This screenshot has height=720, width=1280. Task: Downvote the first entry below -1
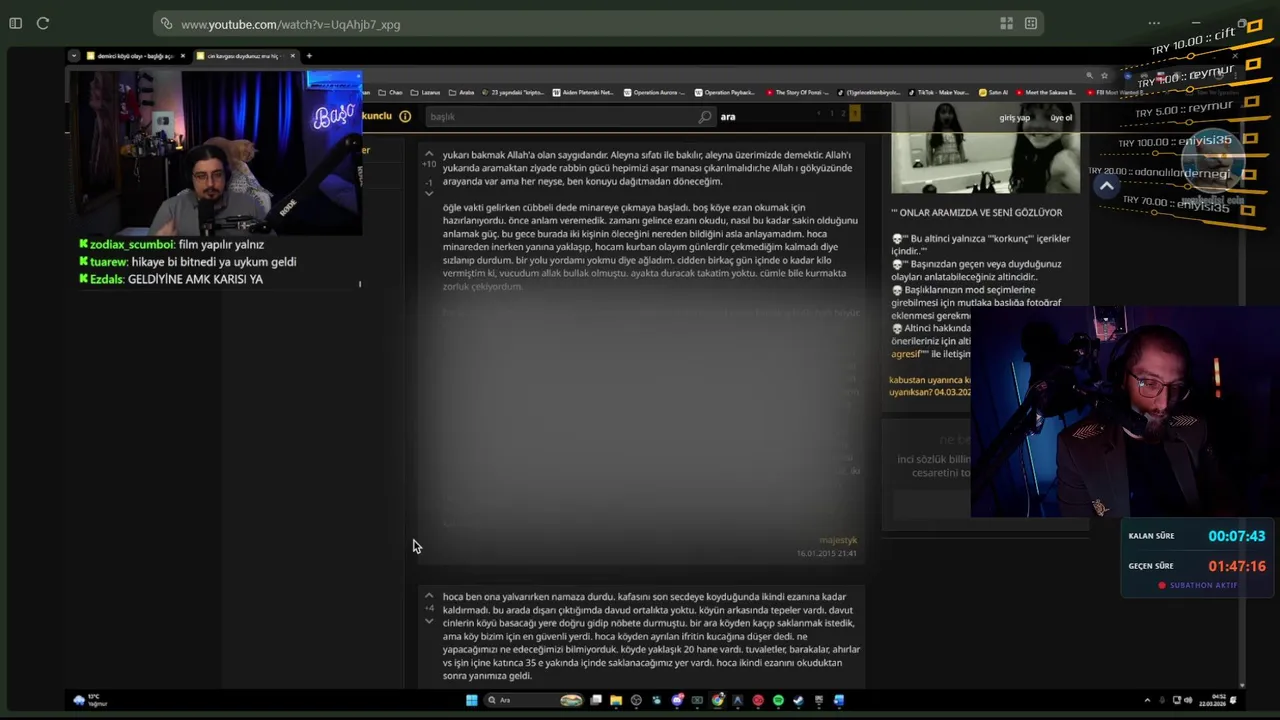(429, 193)
